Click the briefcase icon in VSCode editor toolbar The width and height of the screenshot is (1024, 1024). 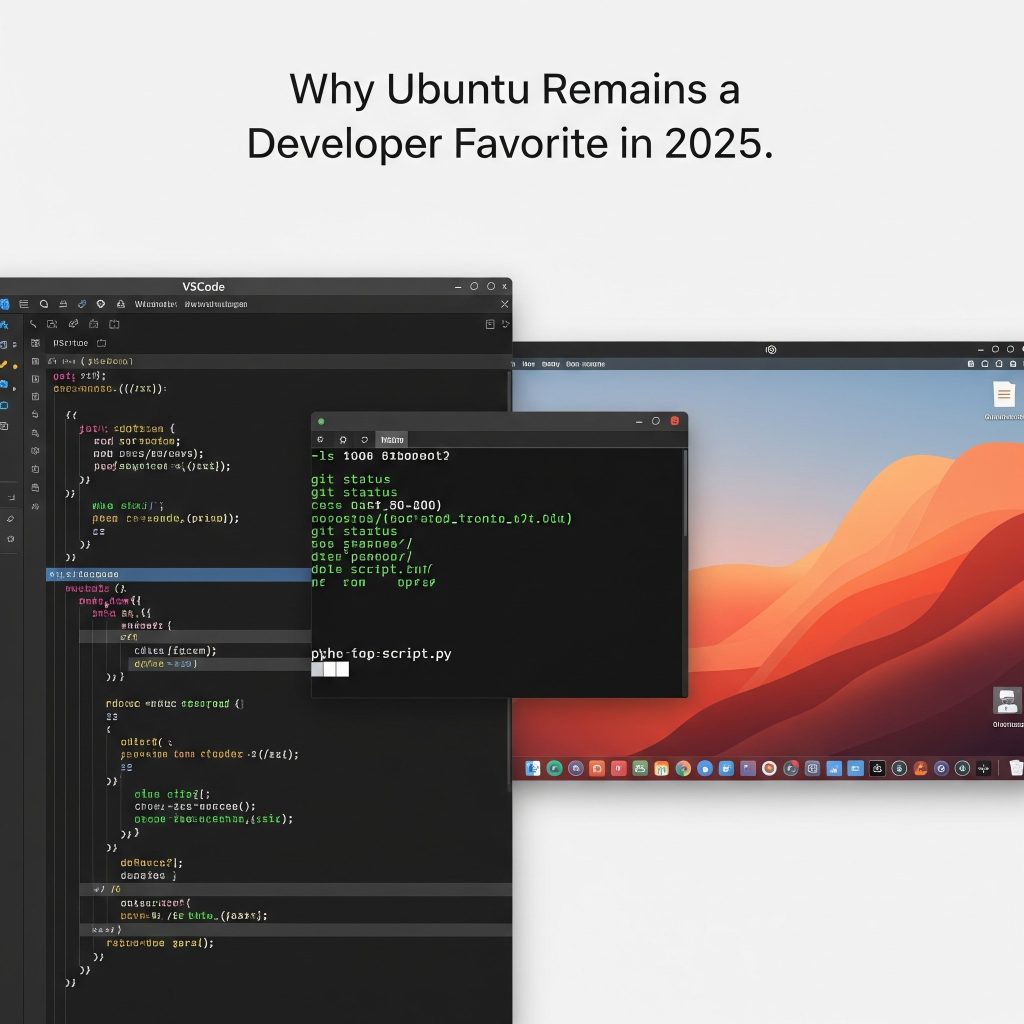pos(93,324)
